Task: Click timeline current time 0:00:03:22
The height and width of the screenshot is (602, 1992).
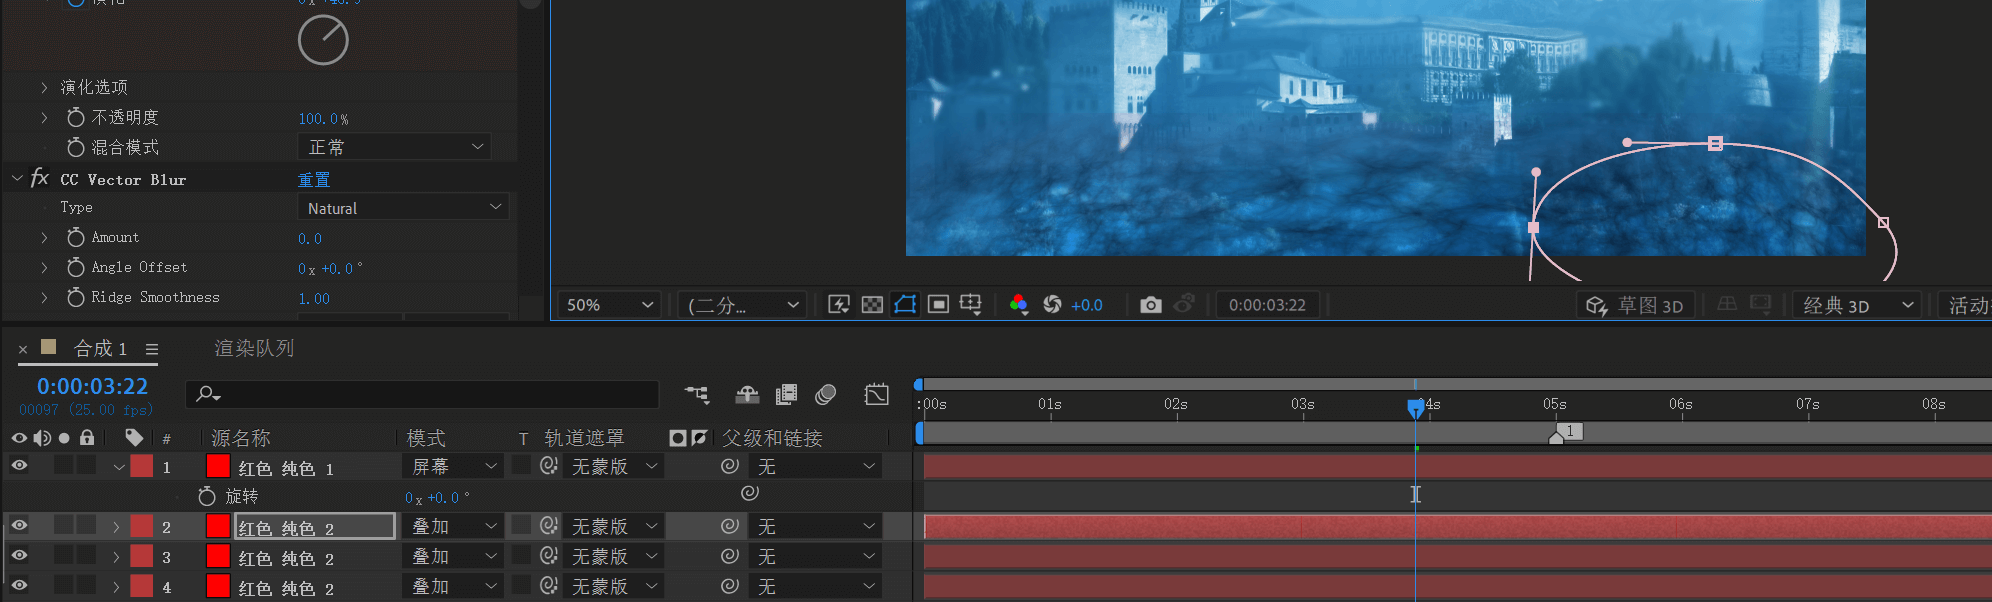Action: click(x=92, y=386)
